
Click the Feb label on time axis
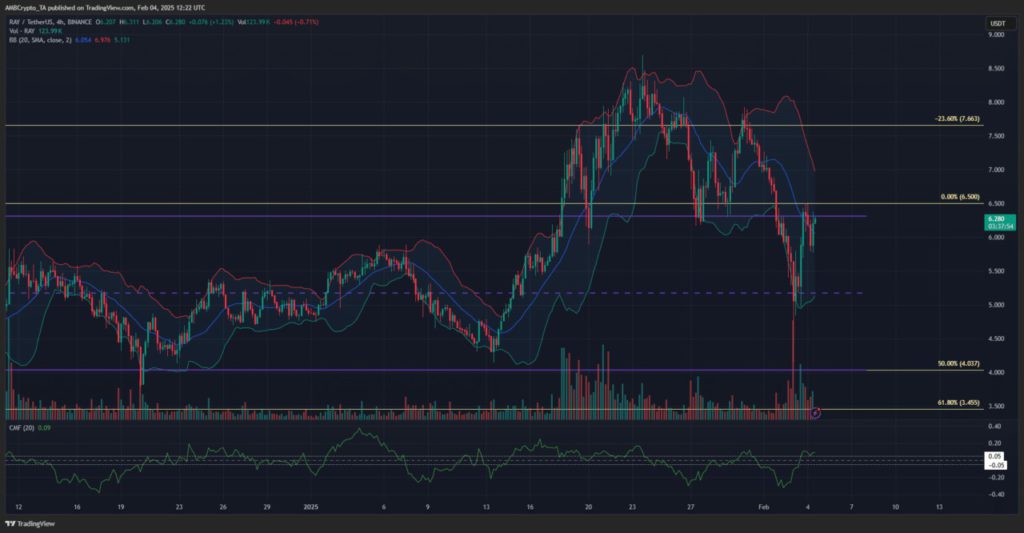pyautogui.click(x=763, y=507)
